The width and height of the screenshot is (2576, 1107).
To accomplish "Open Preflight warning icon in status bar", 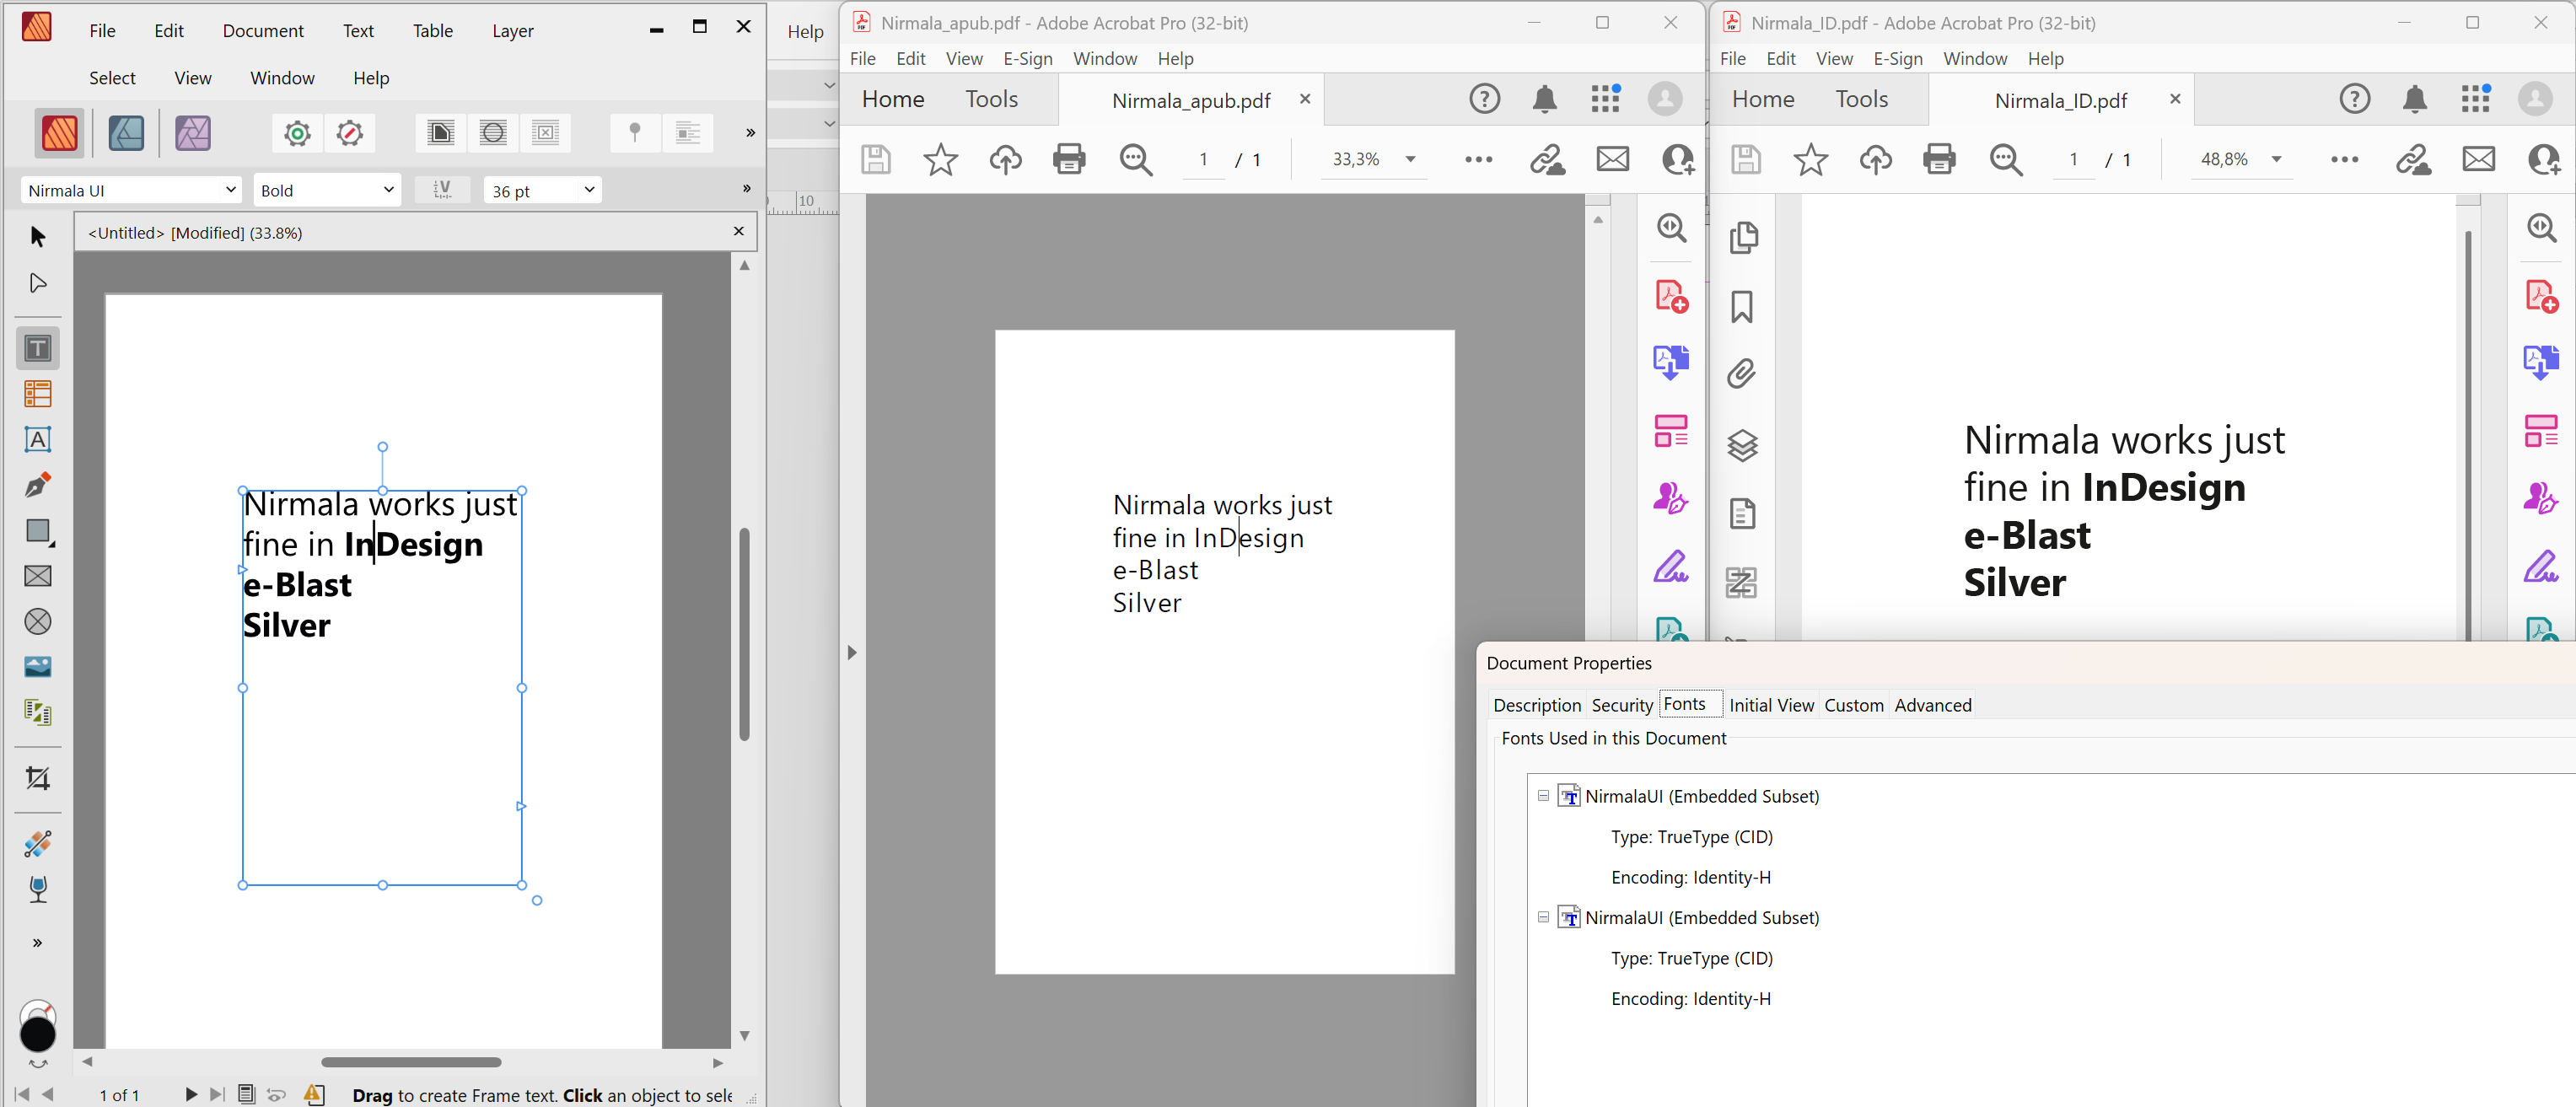I will pyautogui.click(x=314, y=1094).
